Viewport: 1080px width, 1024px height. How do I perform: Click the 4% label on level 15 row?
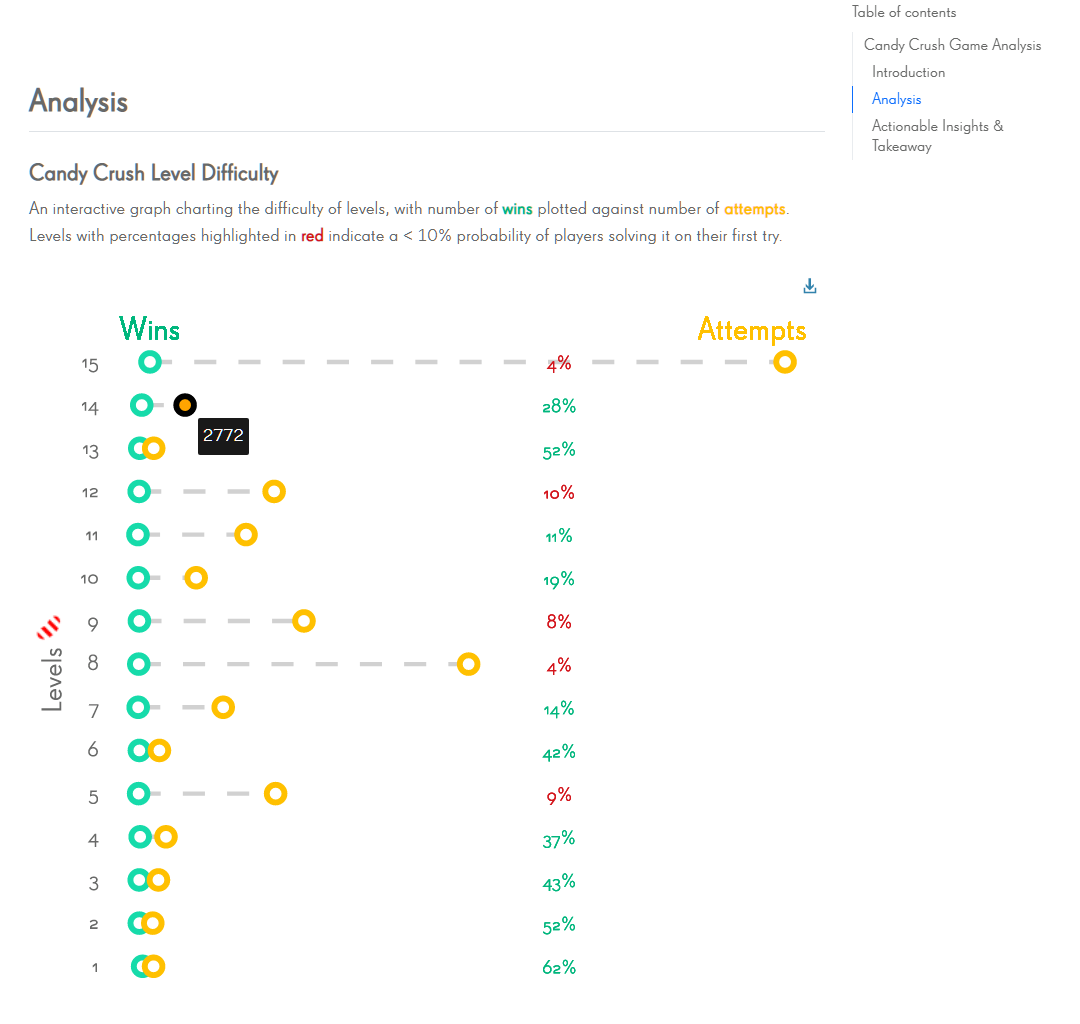pos(559,363)
